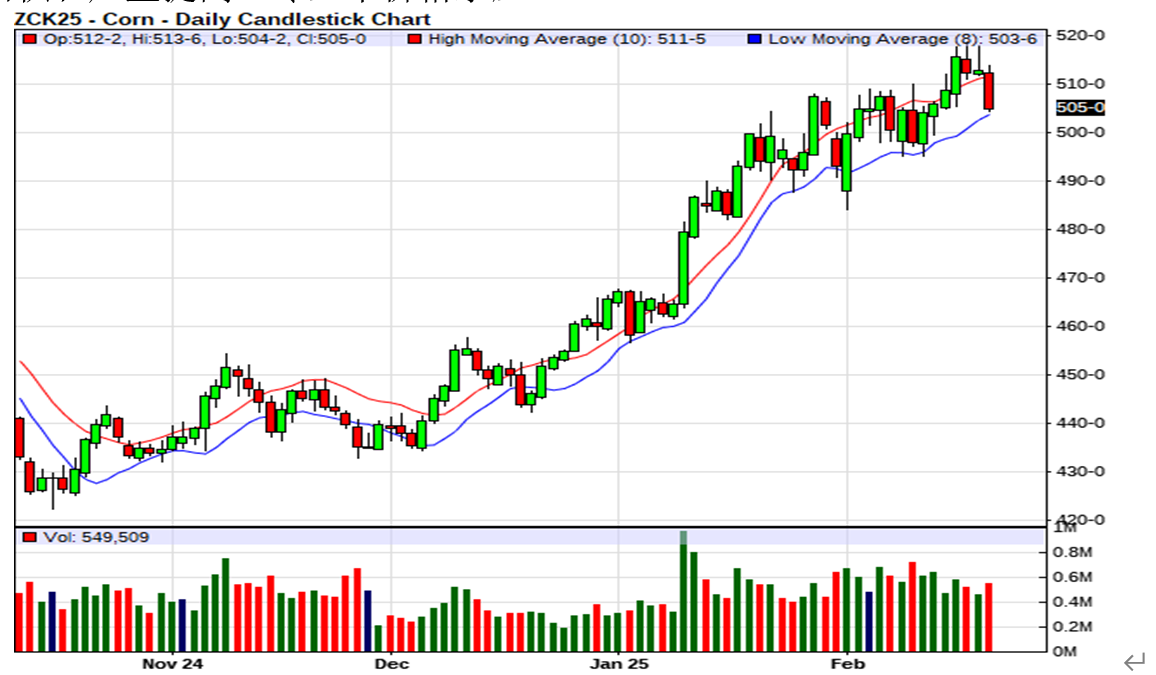
Task: Click the red swatch next to Vol: 549,509
Action: click(30, 538)
